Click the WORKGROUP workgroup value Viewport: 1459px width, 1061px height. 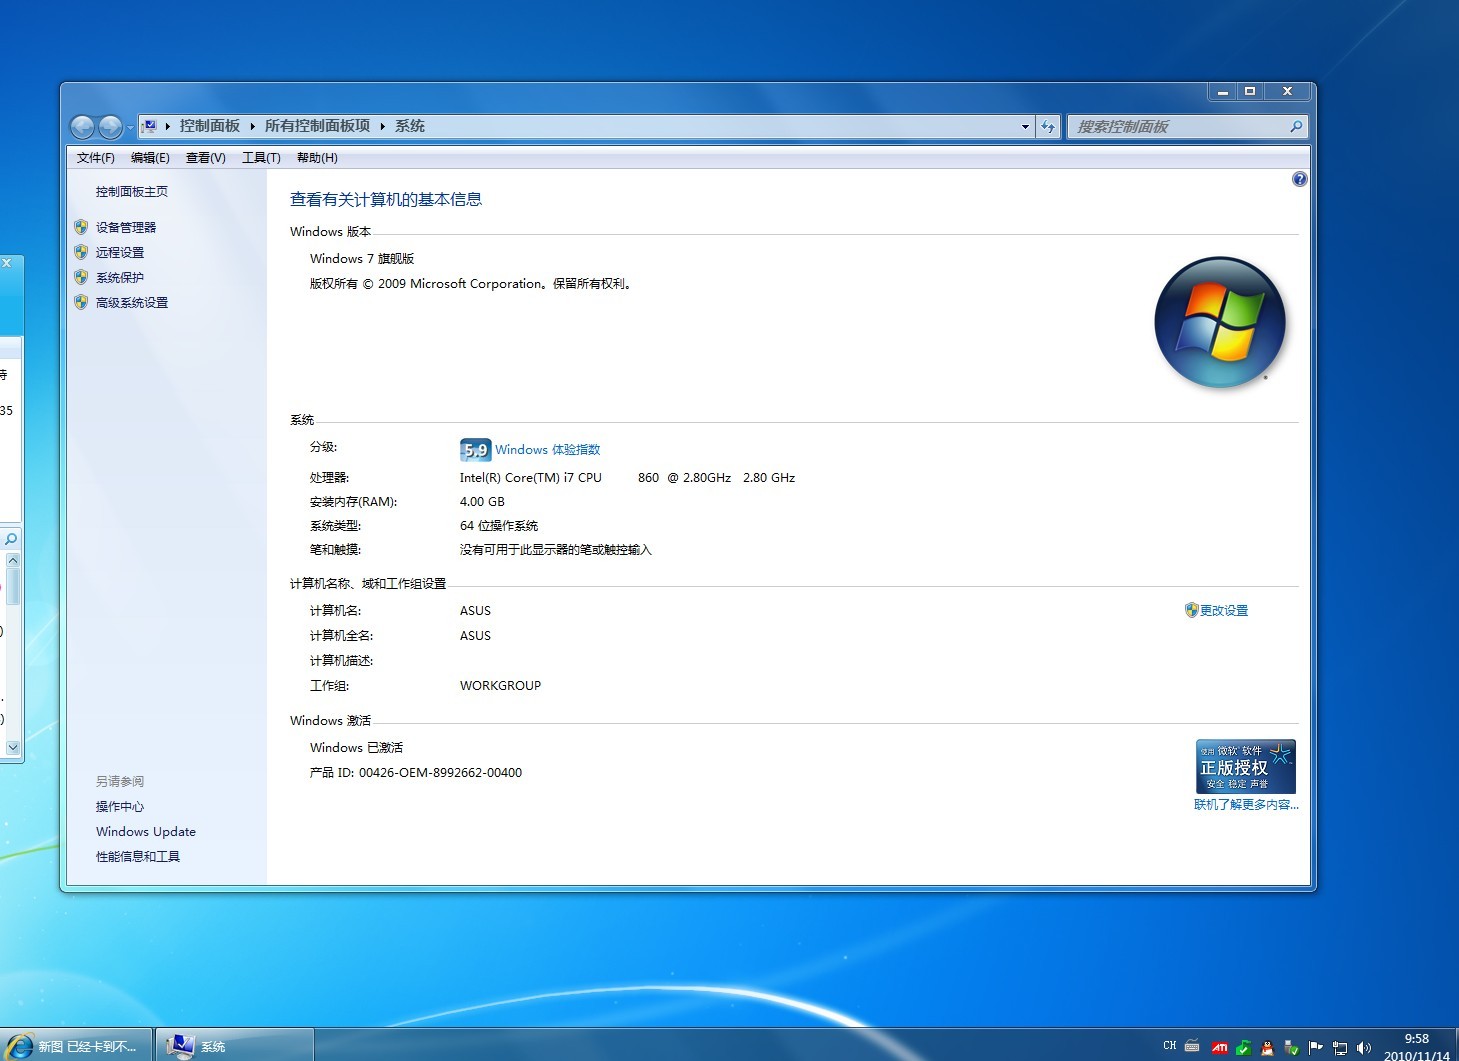tap(500, 686)
